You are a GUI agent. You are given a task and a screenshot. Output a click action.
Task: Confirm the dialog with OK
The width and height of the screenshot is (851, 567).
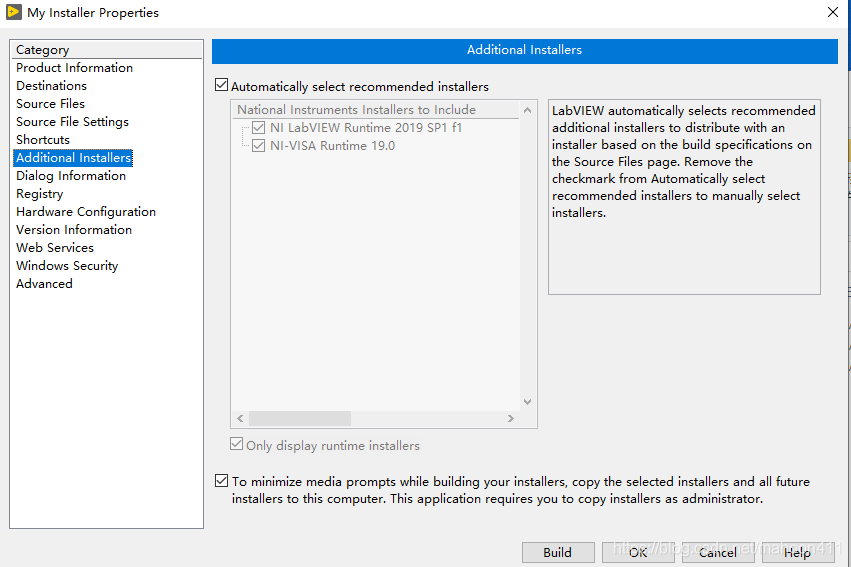[x=638, y=552]
